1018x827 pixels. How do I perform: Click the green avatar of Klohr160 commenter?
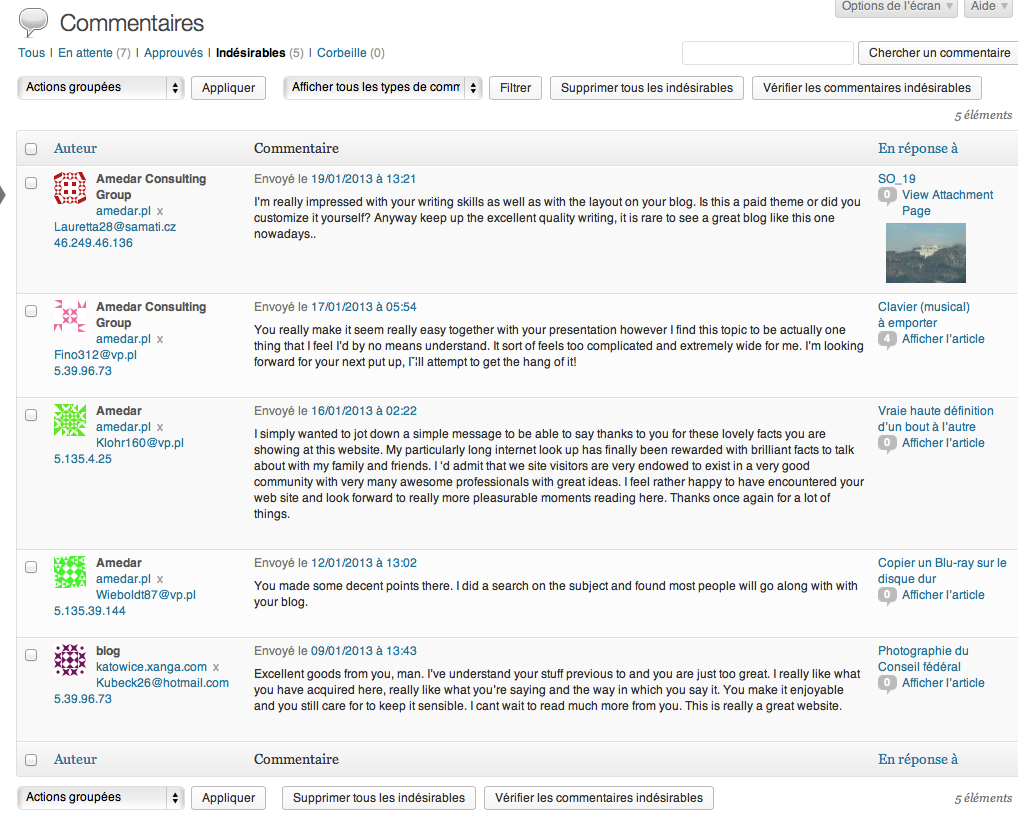70,420
